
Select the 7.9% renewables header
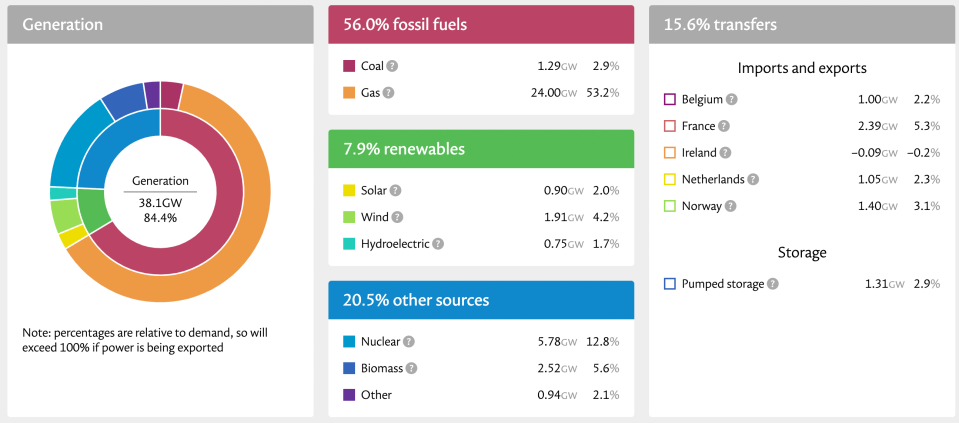tap(481, 149)
